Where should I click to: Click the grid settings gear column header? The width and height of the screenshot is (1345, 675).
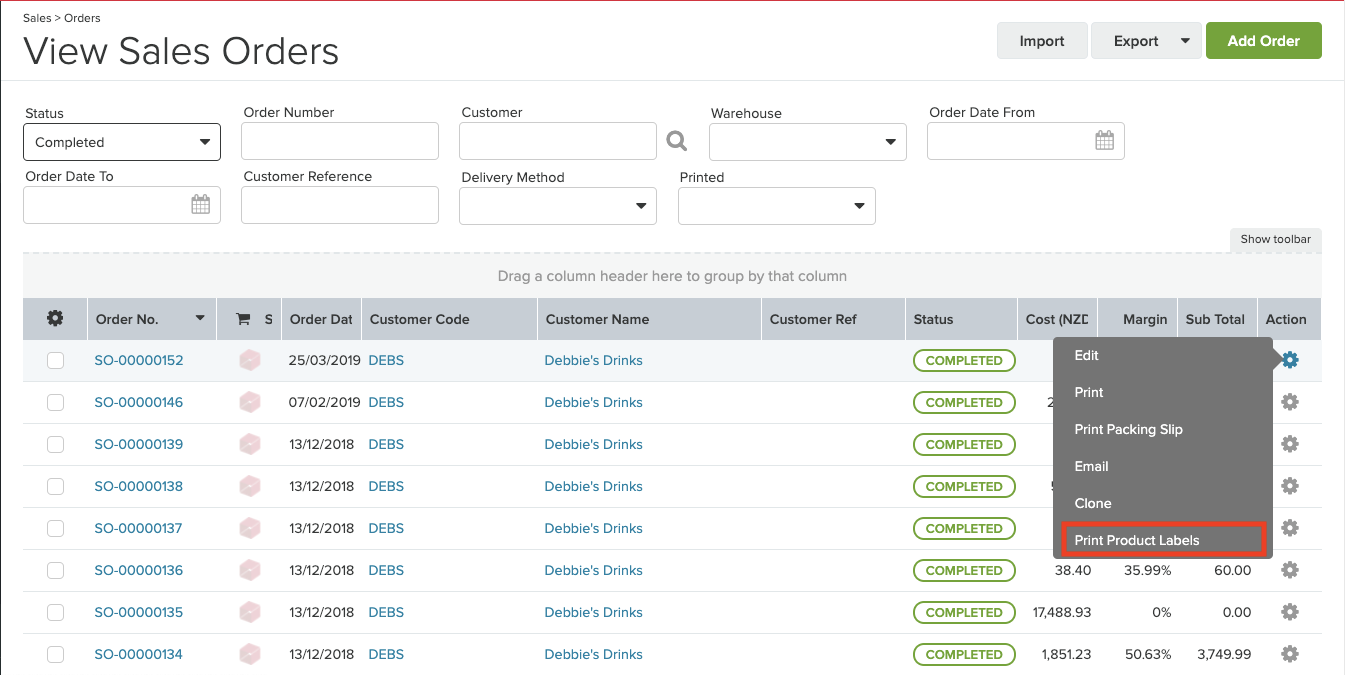[x=55, y=319]
